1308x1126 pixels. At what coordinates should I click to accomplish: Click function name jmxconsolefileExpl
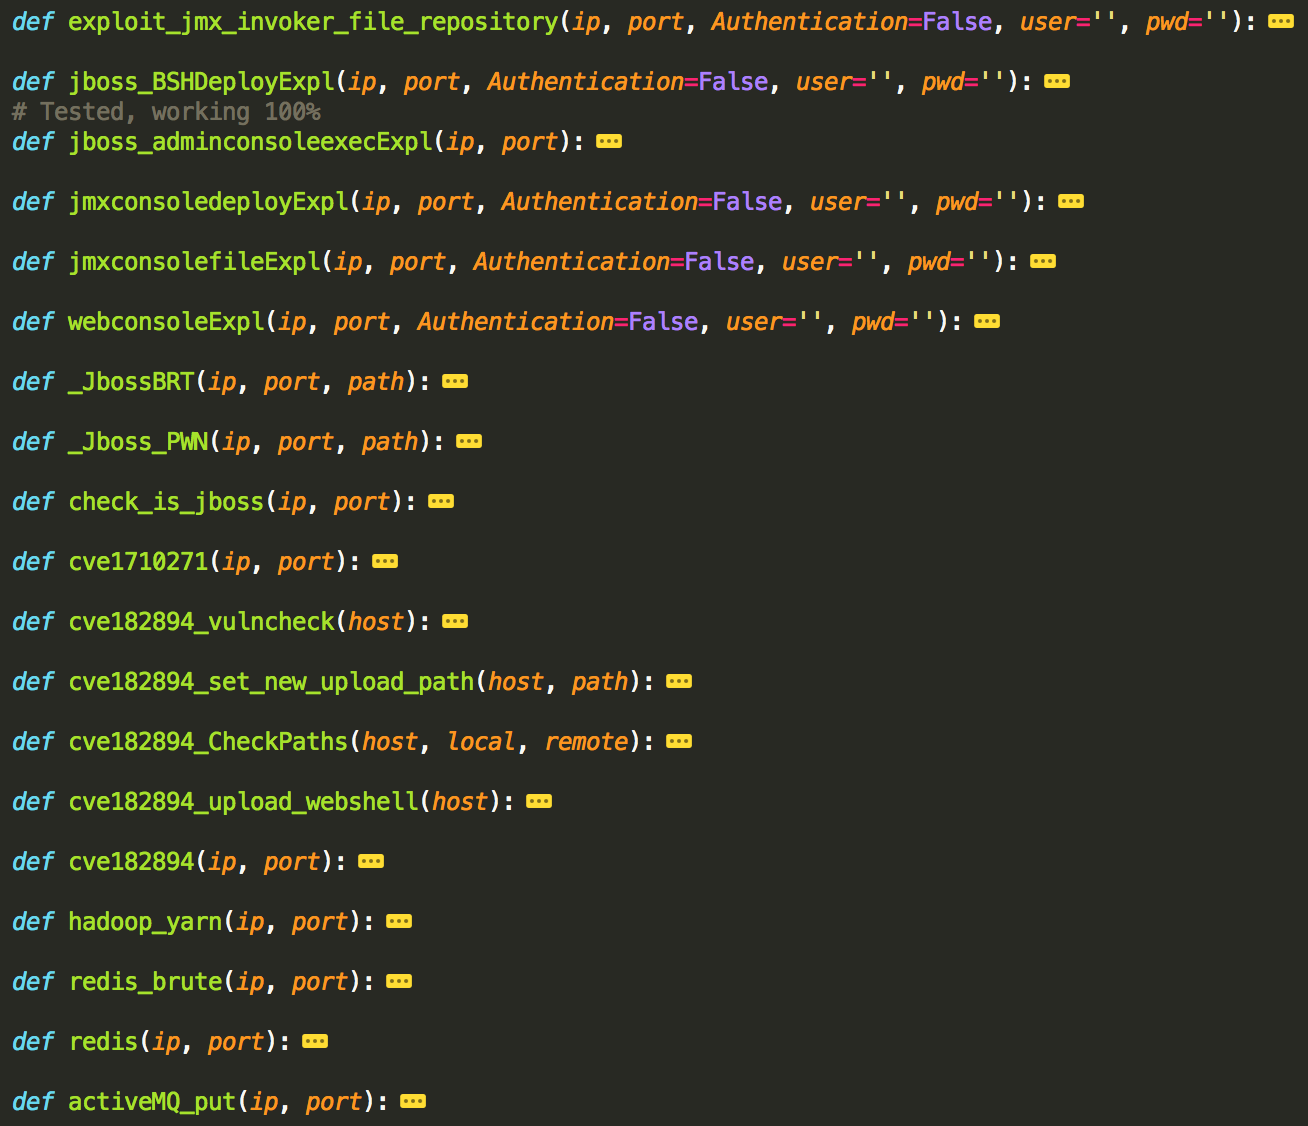(x=194, y=262)
